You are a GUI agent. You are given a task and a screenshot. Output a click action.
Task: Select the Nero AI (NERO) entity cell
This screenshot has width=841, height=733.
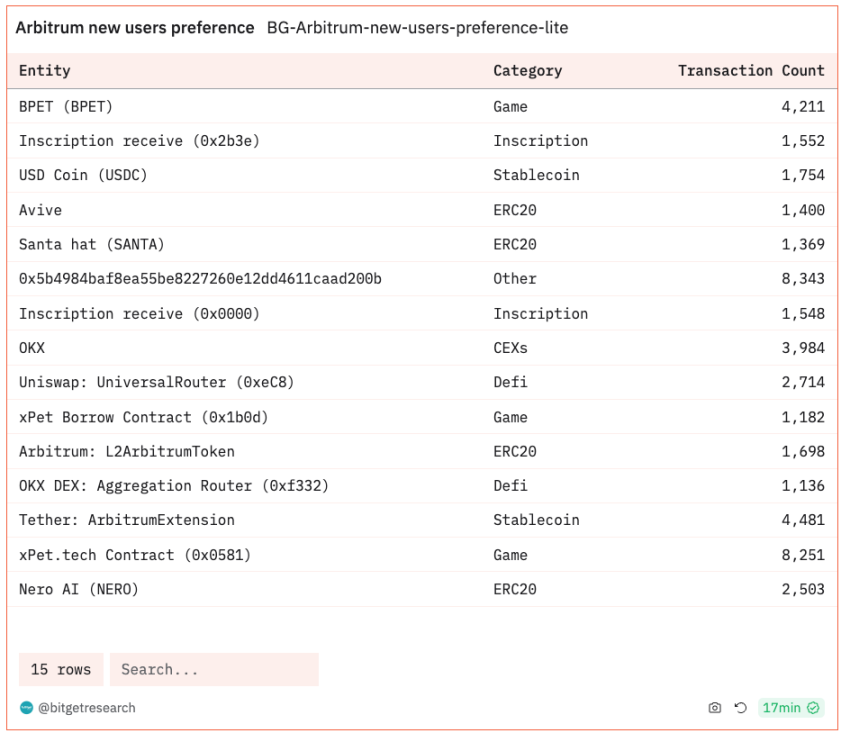(x=79, y=589)
